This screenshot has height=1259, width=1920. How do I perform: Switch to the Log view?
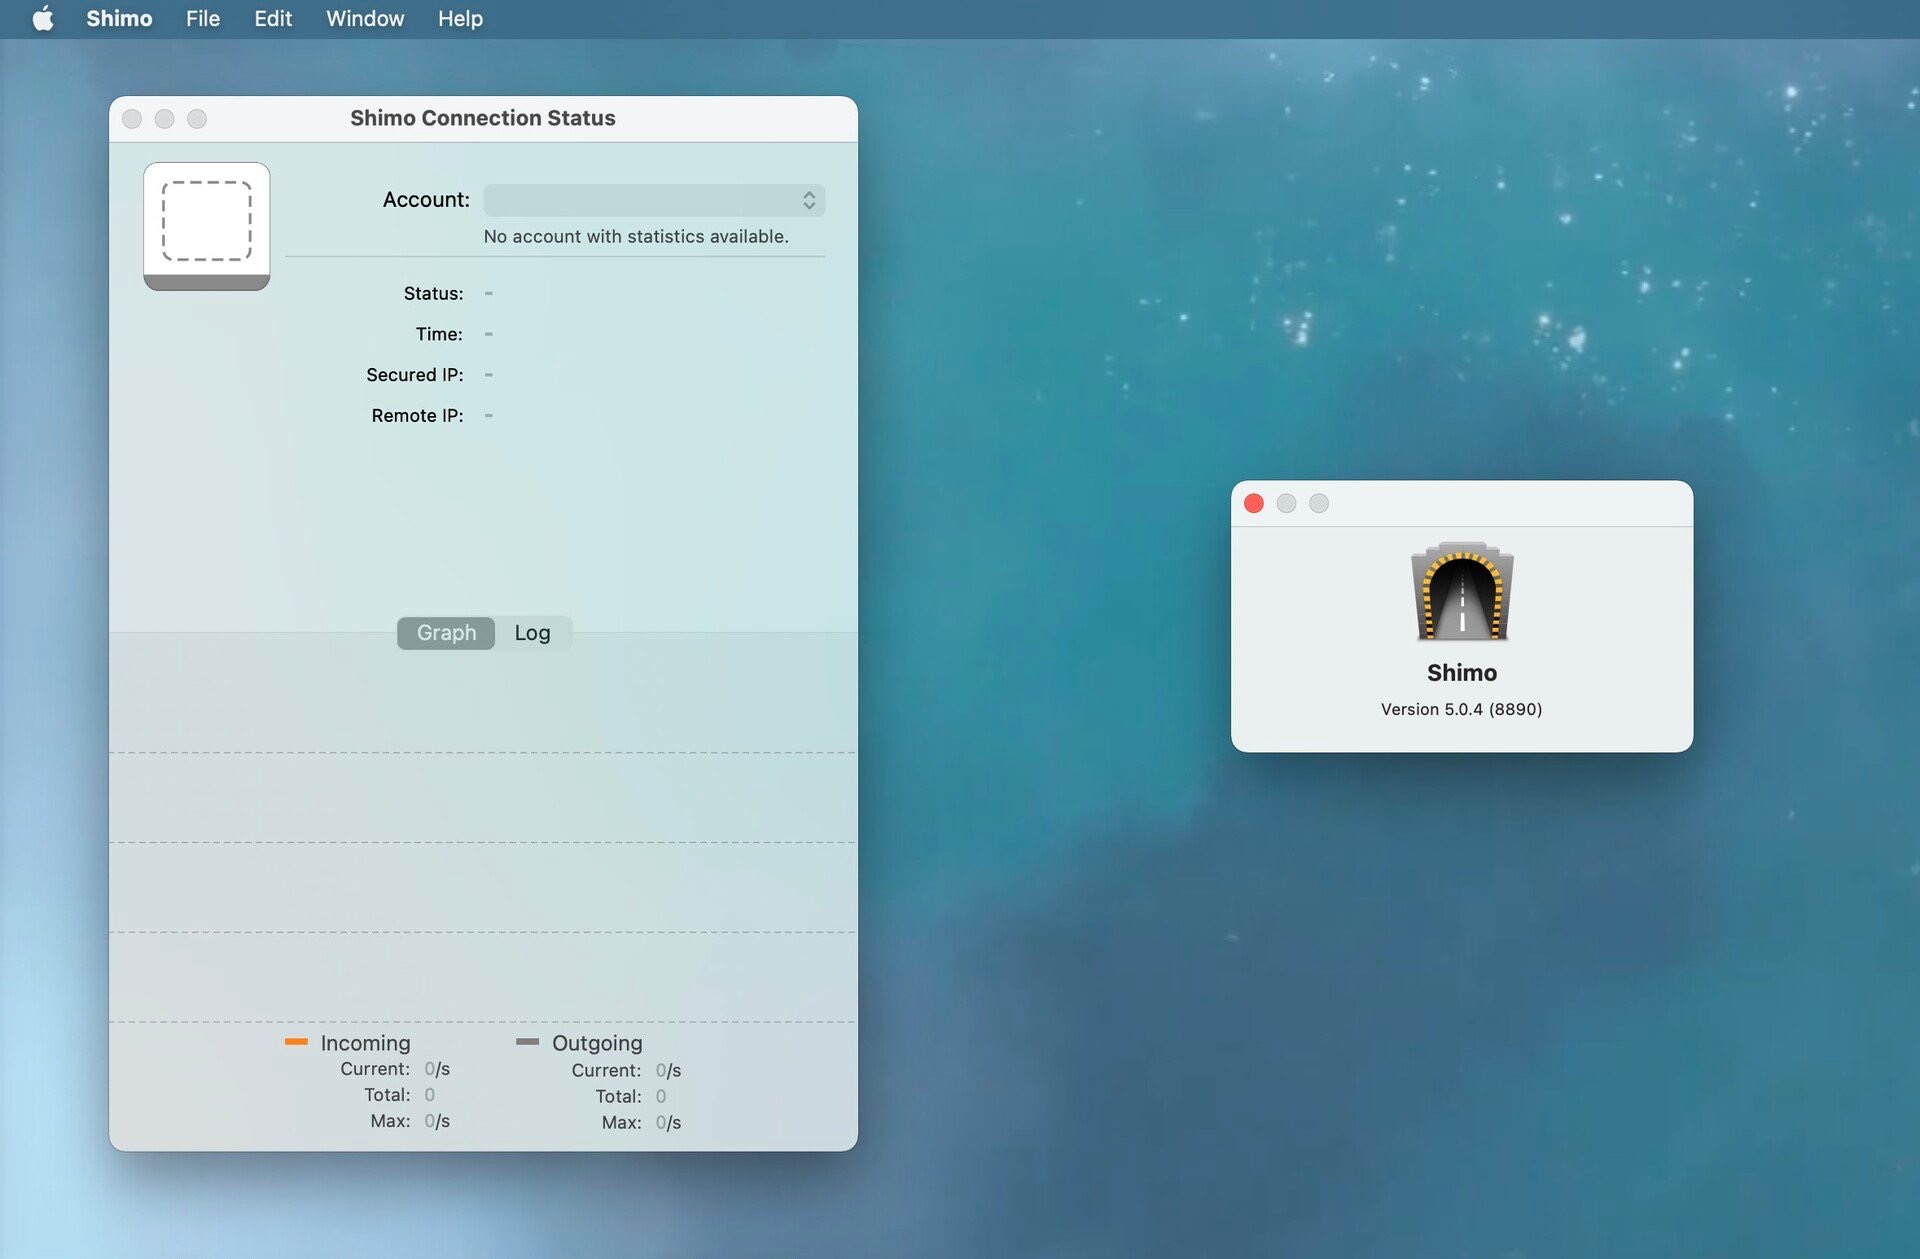[533, 632]
